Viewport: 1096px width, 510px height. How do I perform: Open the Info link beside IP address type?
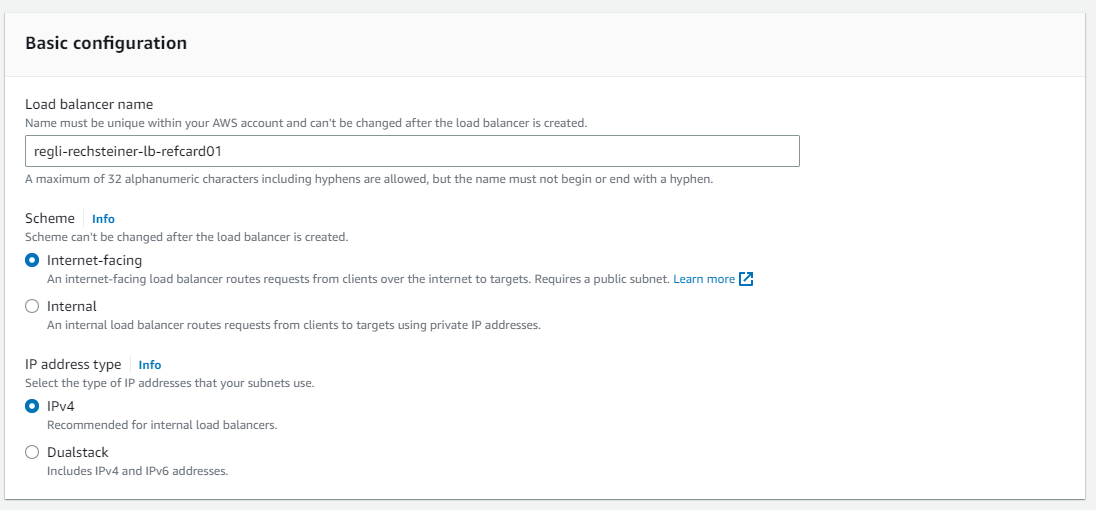pos(150,365)
